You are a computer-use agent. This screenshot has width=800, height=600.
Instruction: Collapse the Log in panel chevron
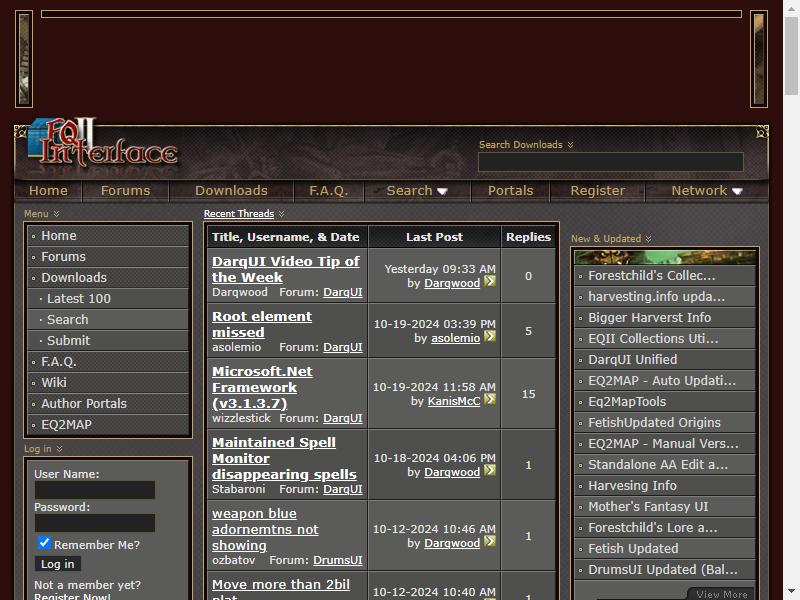click(x=59, y=448)
